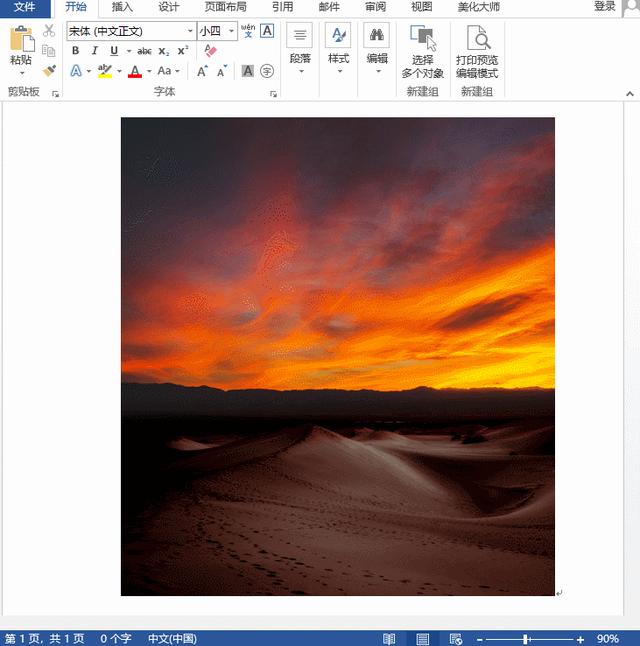Expand the font size dropdown 小四

[x=231, y=31]
